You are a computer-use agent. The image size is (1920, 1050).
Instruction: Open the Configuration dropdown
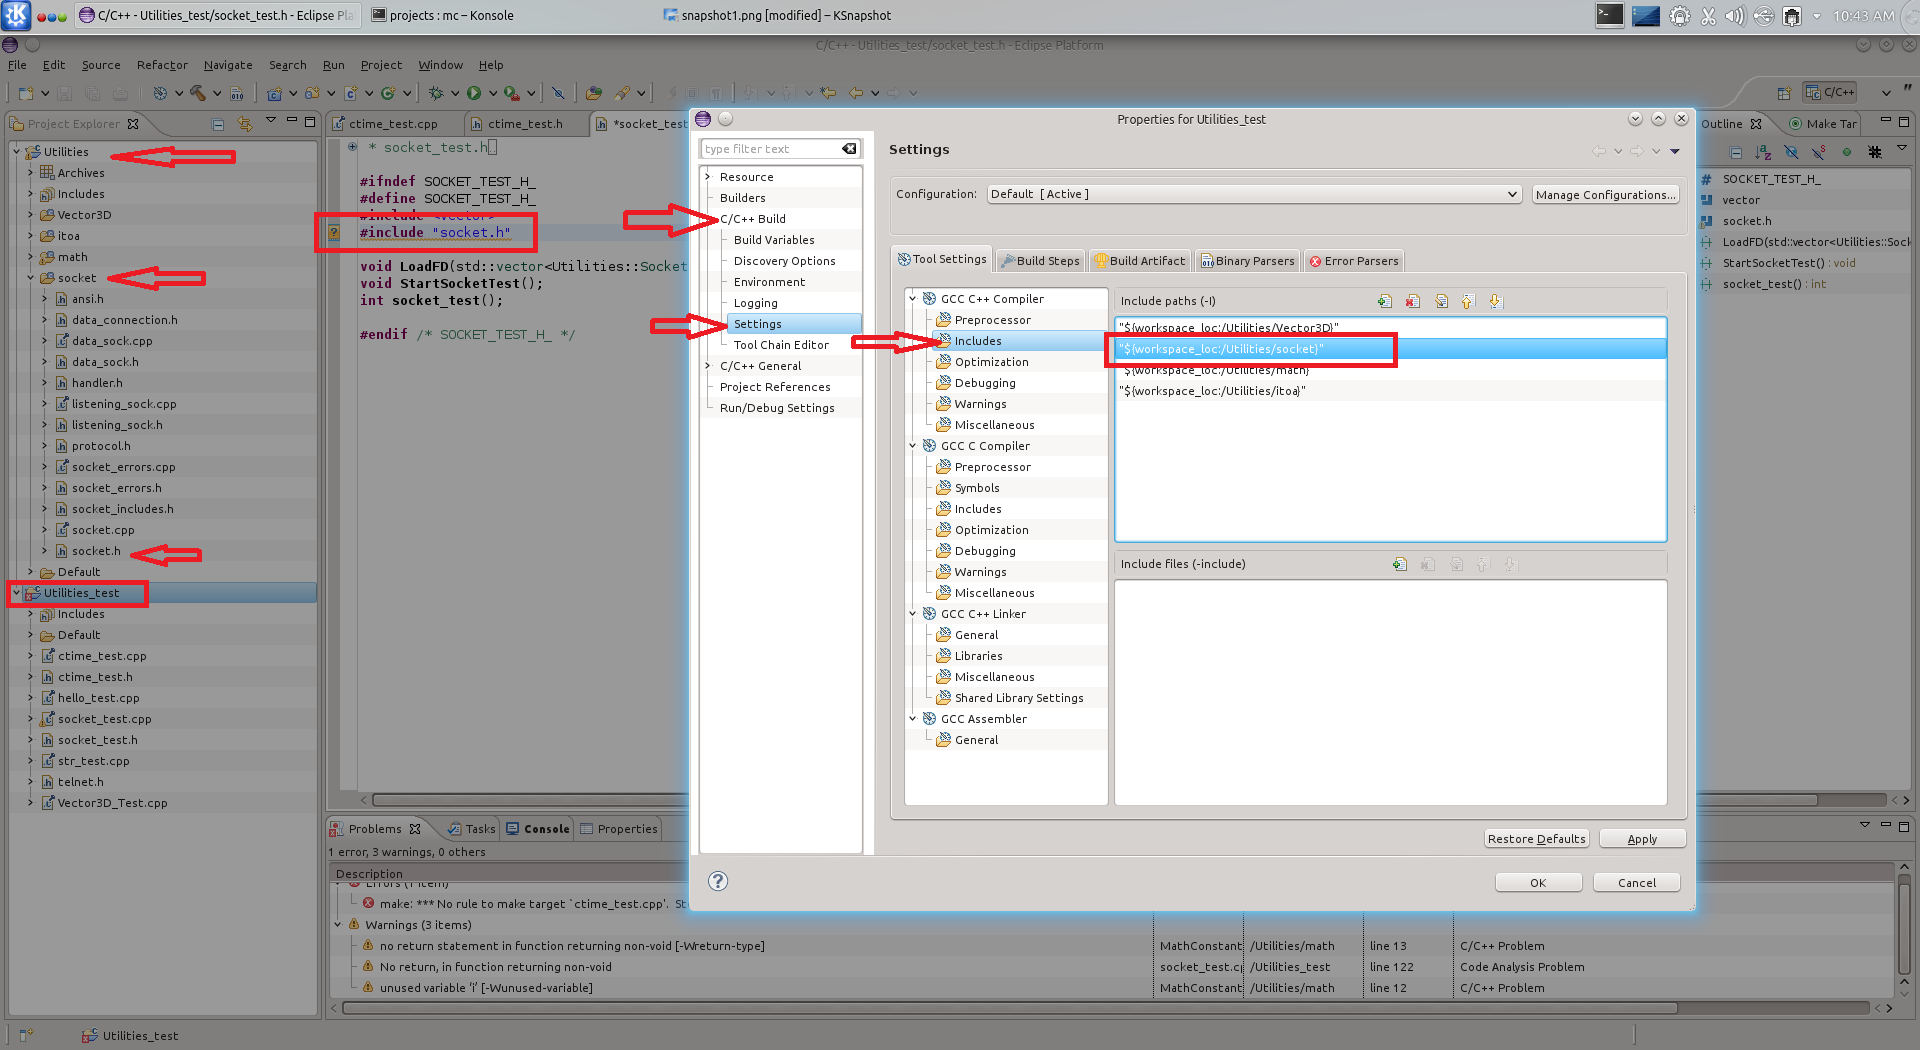tap(1254, 194)
